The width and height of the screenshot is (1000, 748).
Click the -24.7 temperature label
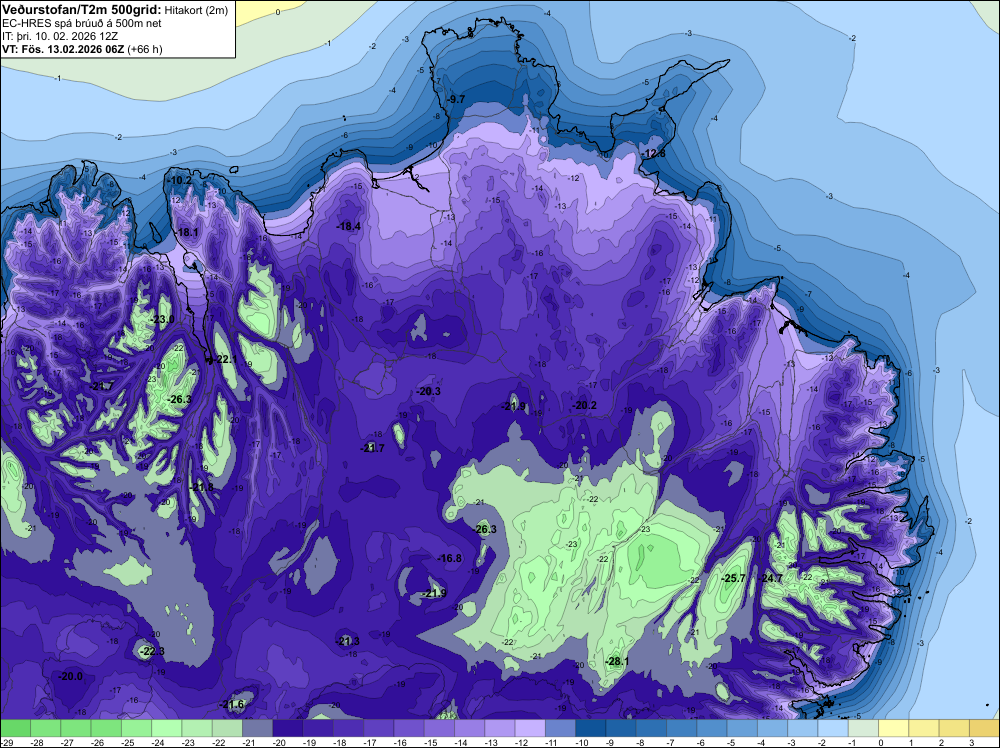click(770, 578)
